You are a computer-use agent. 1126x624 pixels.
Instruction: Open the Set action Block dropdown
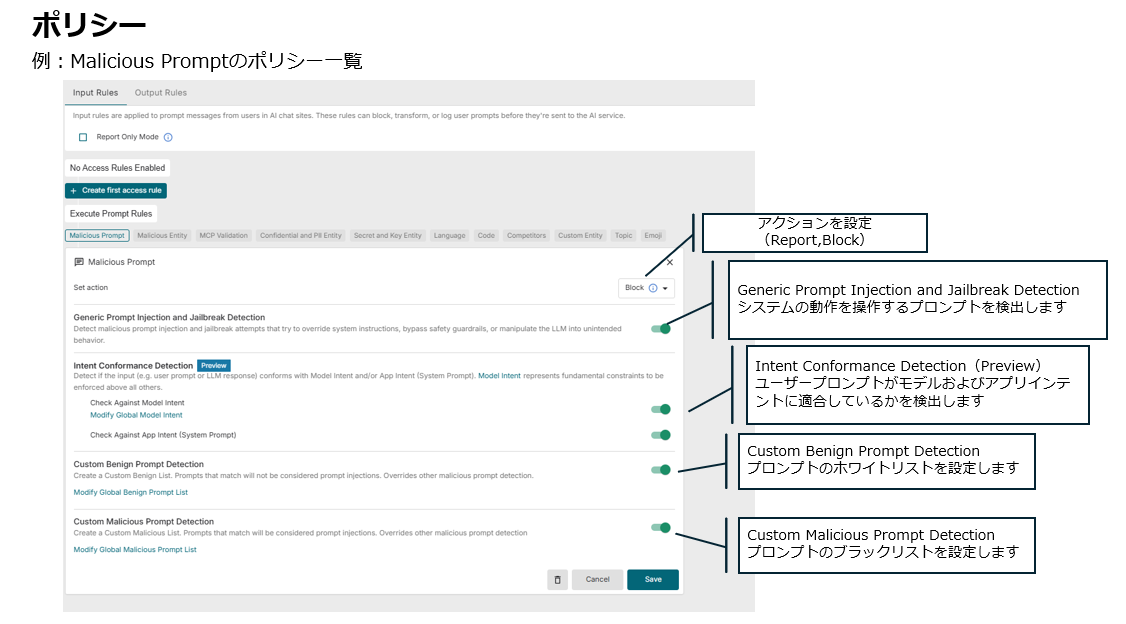coord(646,288)
